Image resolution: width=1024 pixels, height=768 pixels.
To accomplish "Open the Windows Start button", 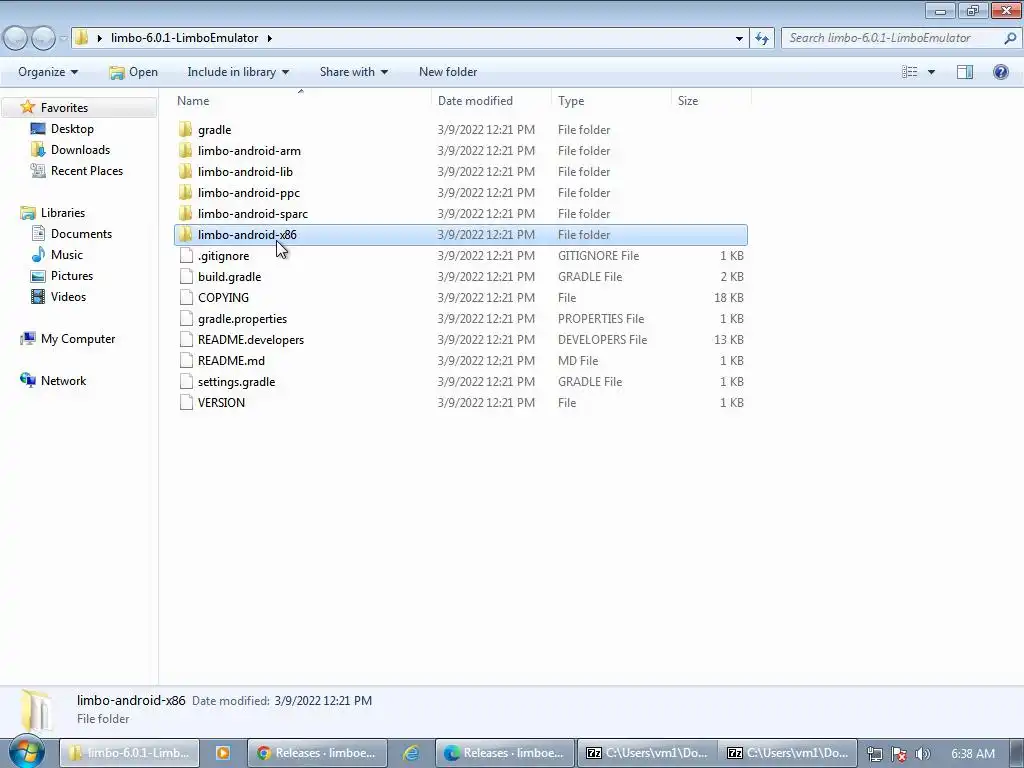I will pos(27,752).
